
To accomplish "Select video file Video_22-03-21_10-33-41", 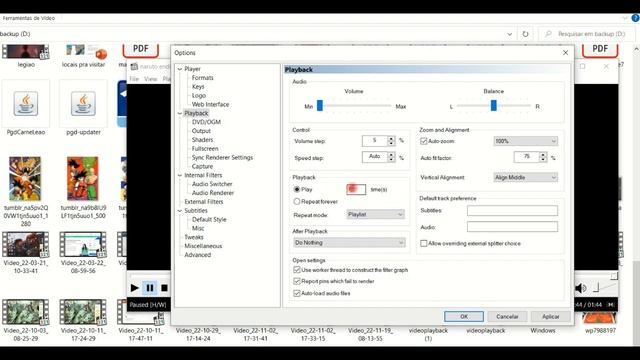I will (x=25, y=244).
